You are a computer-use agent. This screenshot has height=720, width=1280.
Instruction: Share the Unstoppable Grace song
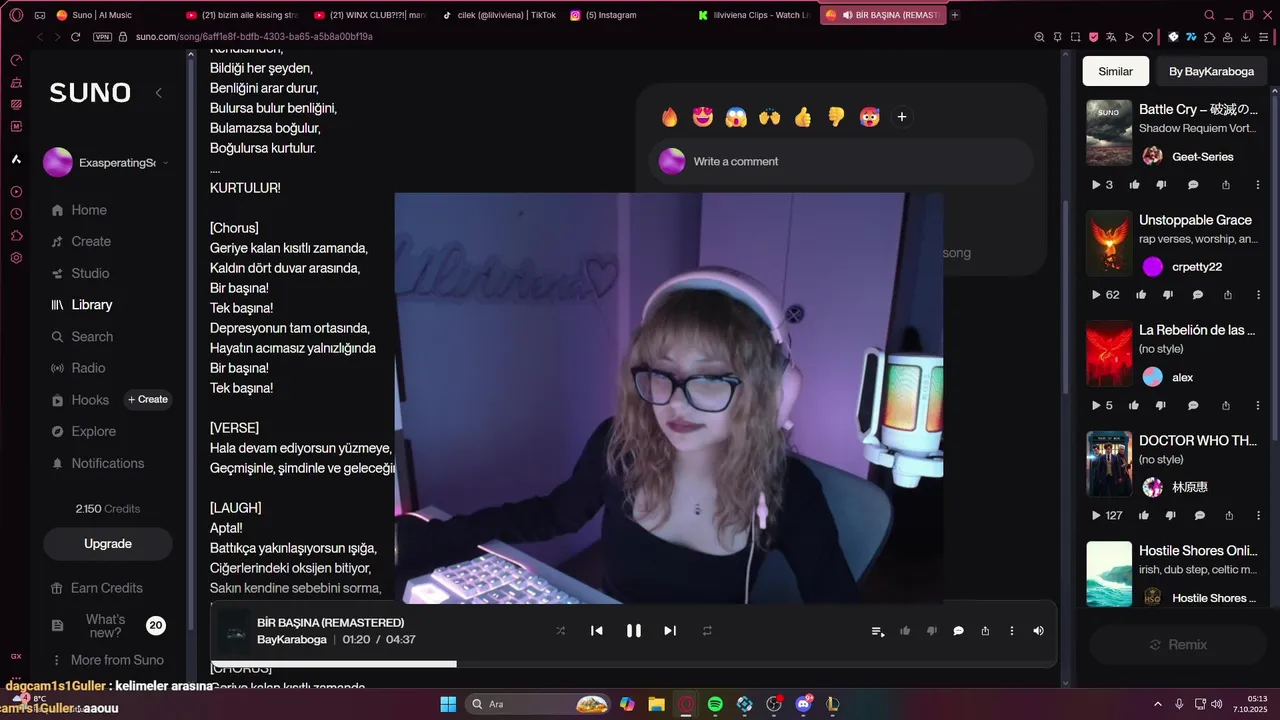1228,295
